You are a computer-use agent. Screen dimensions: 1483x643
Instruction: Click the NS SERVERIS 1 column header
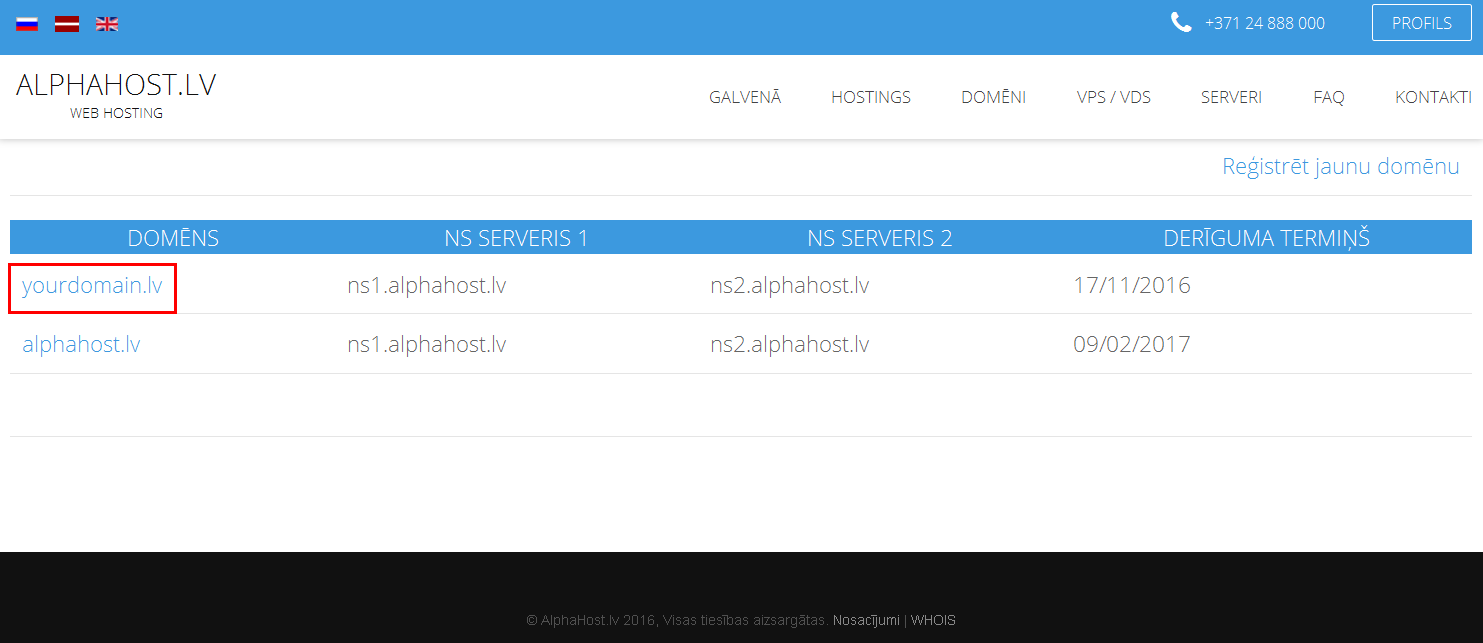tap(516, 238)
